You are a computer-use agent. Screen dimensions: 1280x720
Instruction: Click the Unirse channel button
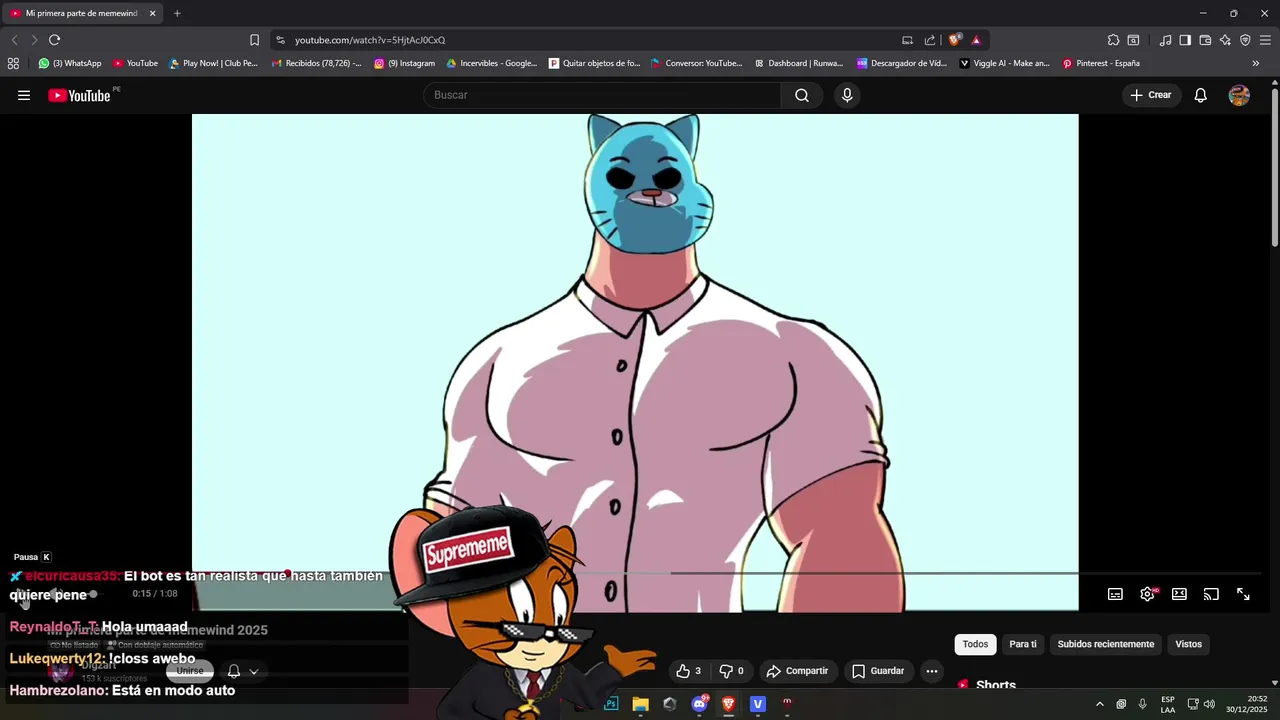[190, 671]
